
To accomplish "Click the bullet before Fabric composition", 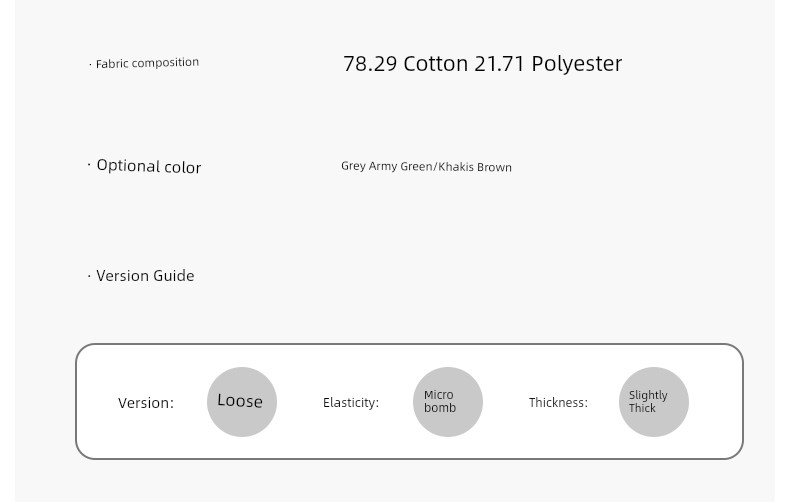I will [x=90, y=64].
